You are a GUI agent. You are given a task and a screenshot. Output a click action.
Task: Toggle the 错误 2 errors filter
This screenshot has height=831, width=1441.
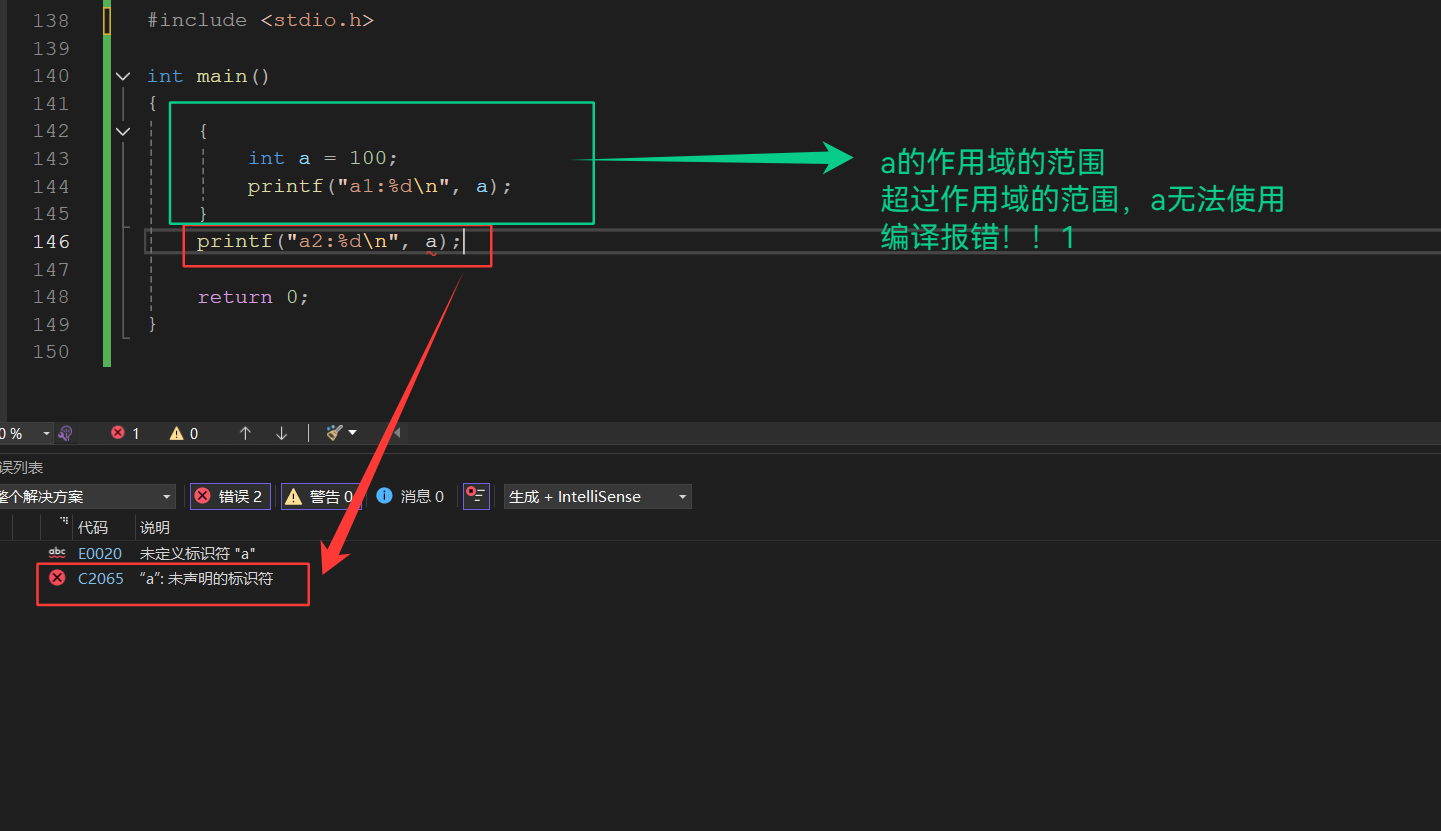click(x=230, y=496)
